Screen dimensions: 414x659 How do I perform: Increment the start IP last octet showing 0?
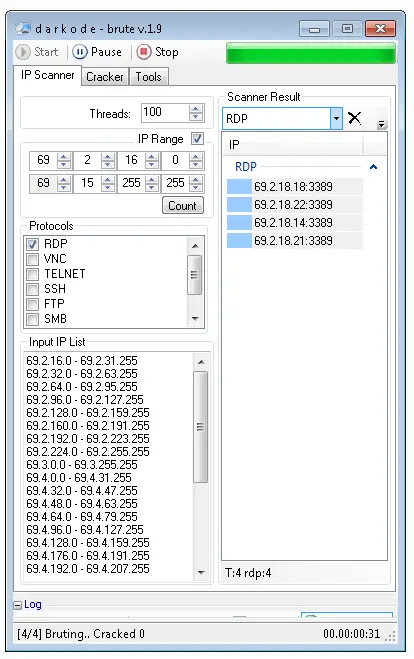pyautogui.click(x=196, y=157)
